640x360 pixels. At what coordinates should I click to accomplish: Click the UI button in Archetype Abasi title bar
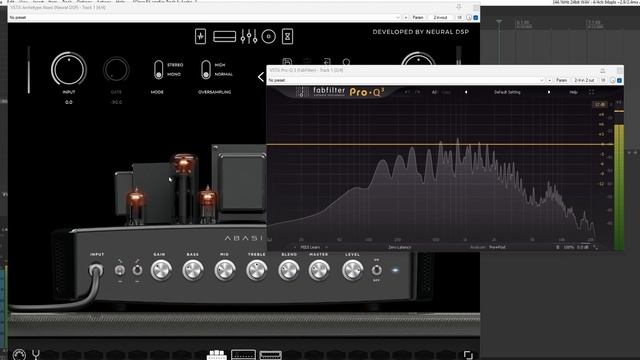(459, 18)
